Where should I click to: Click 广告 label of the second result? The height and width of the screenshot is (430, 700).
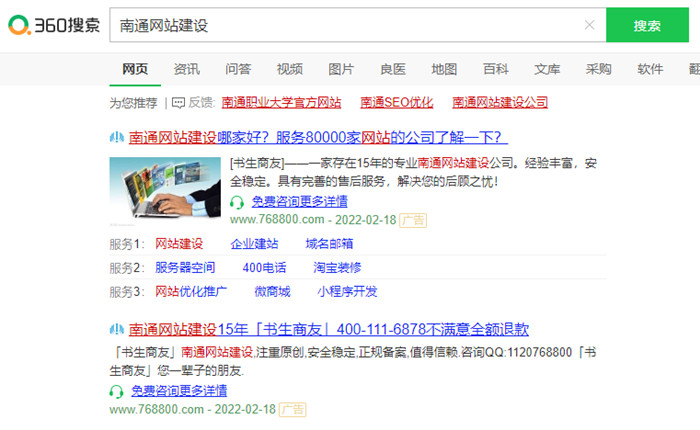click(x=292, y=409)
